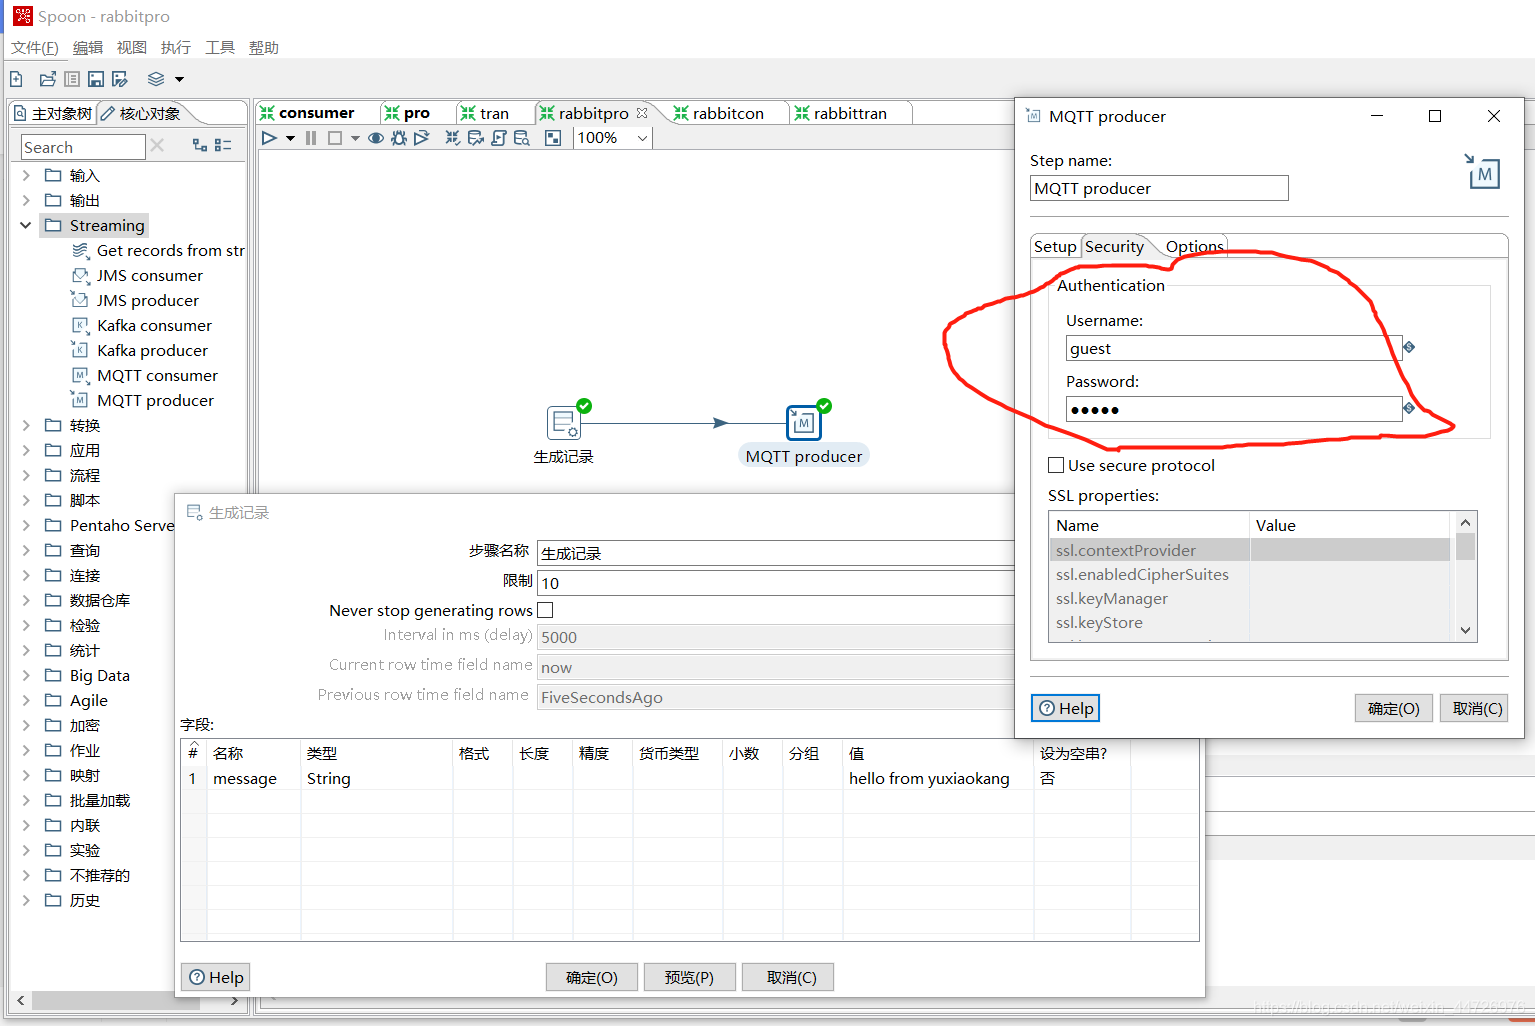Click 确定(O) in 生成记录 dialog
1535x1026 pixels.
point(592,977)
